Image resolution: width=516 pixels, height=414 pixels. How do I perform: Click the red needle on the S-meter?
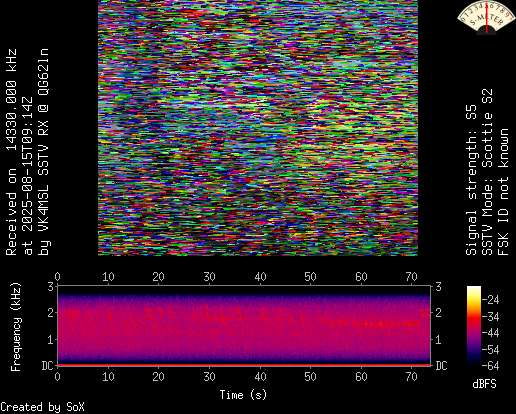pyautogui.click(x=487, y=18)
